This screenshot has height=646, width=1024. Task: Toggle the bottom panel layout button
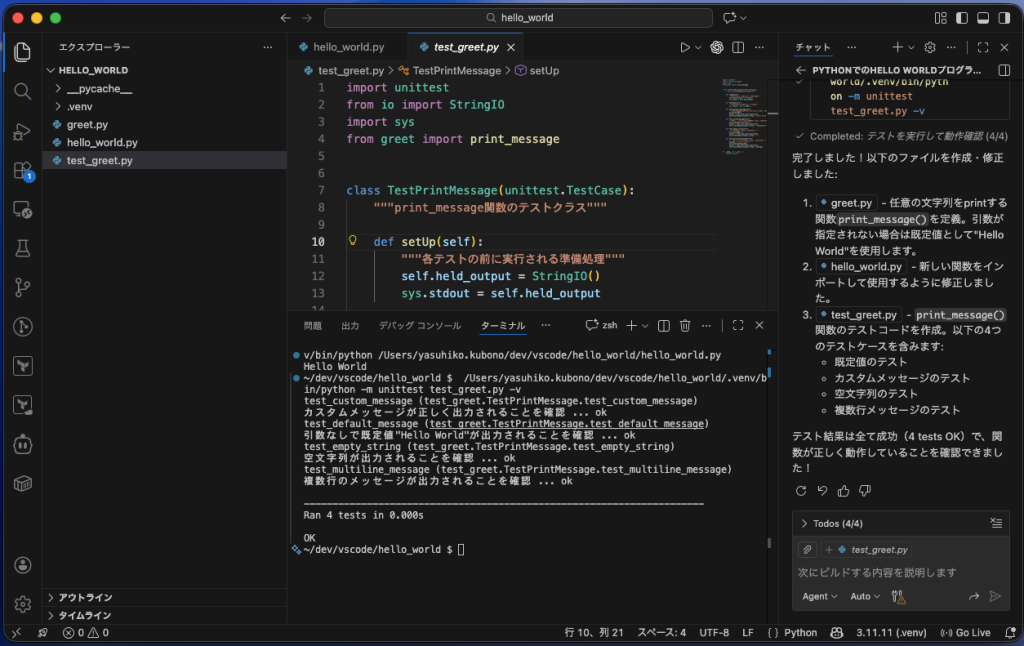coord(982,18)
